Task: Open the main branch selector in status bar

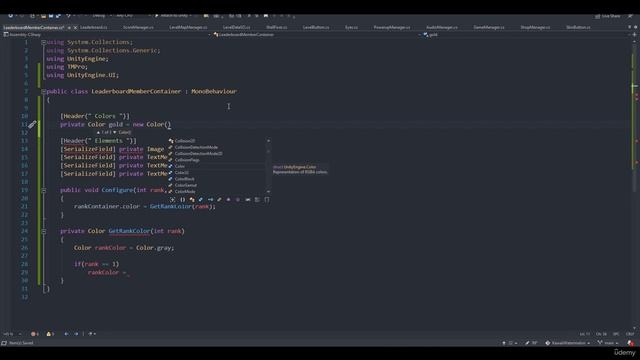Action: click(x=608, y=343)
